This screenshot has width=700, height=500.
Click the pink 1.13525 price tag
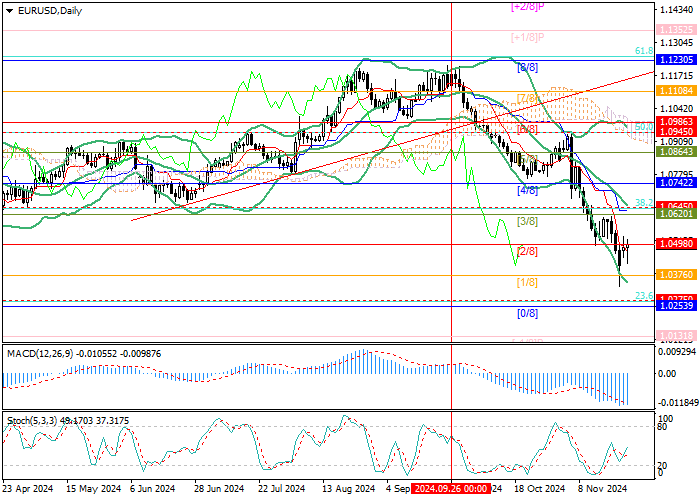click(x=677, y=30)
